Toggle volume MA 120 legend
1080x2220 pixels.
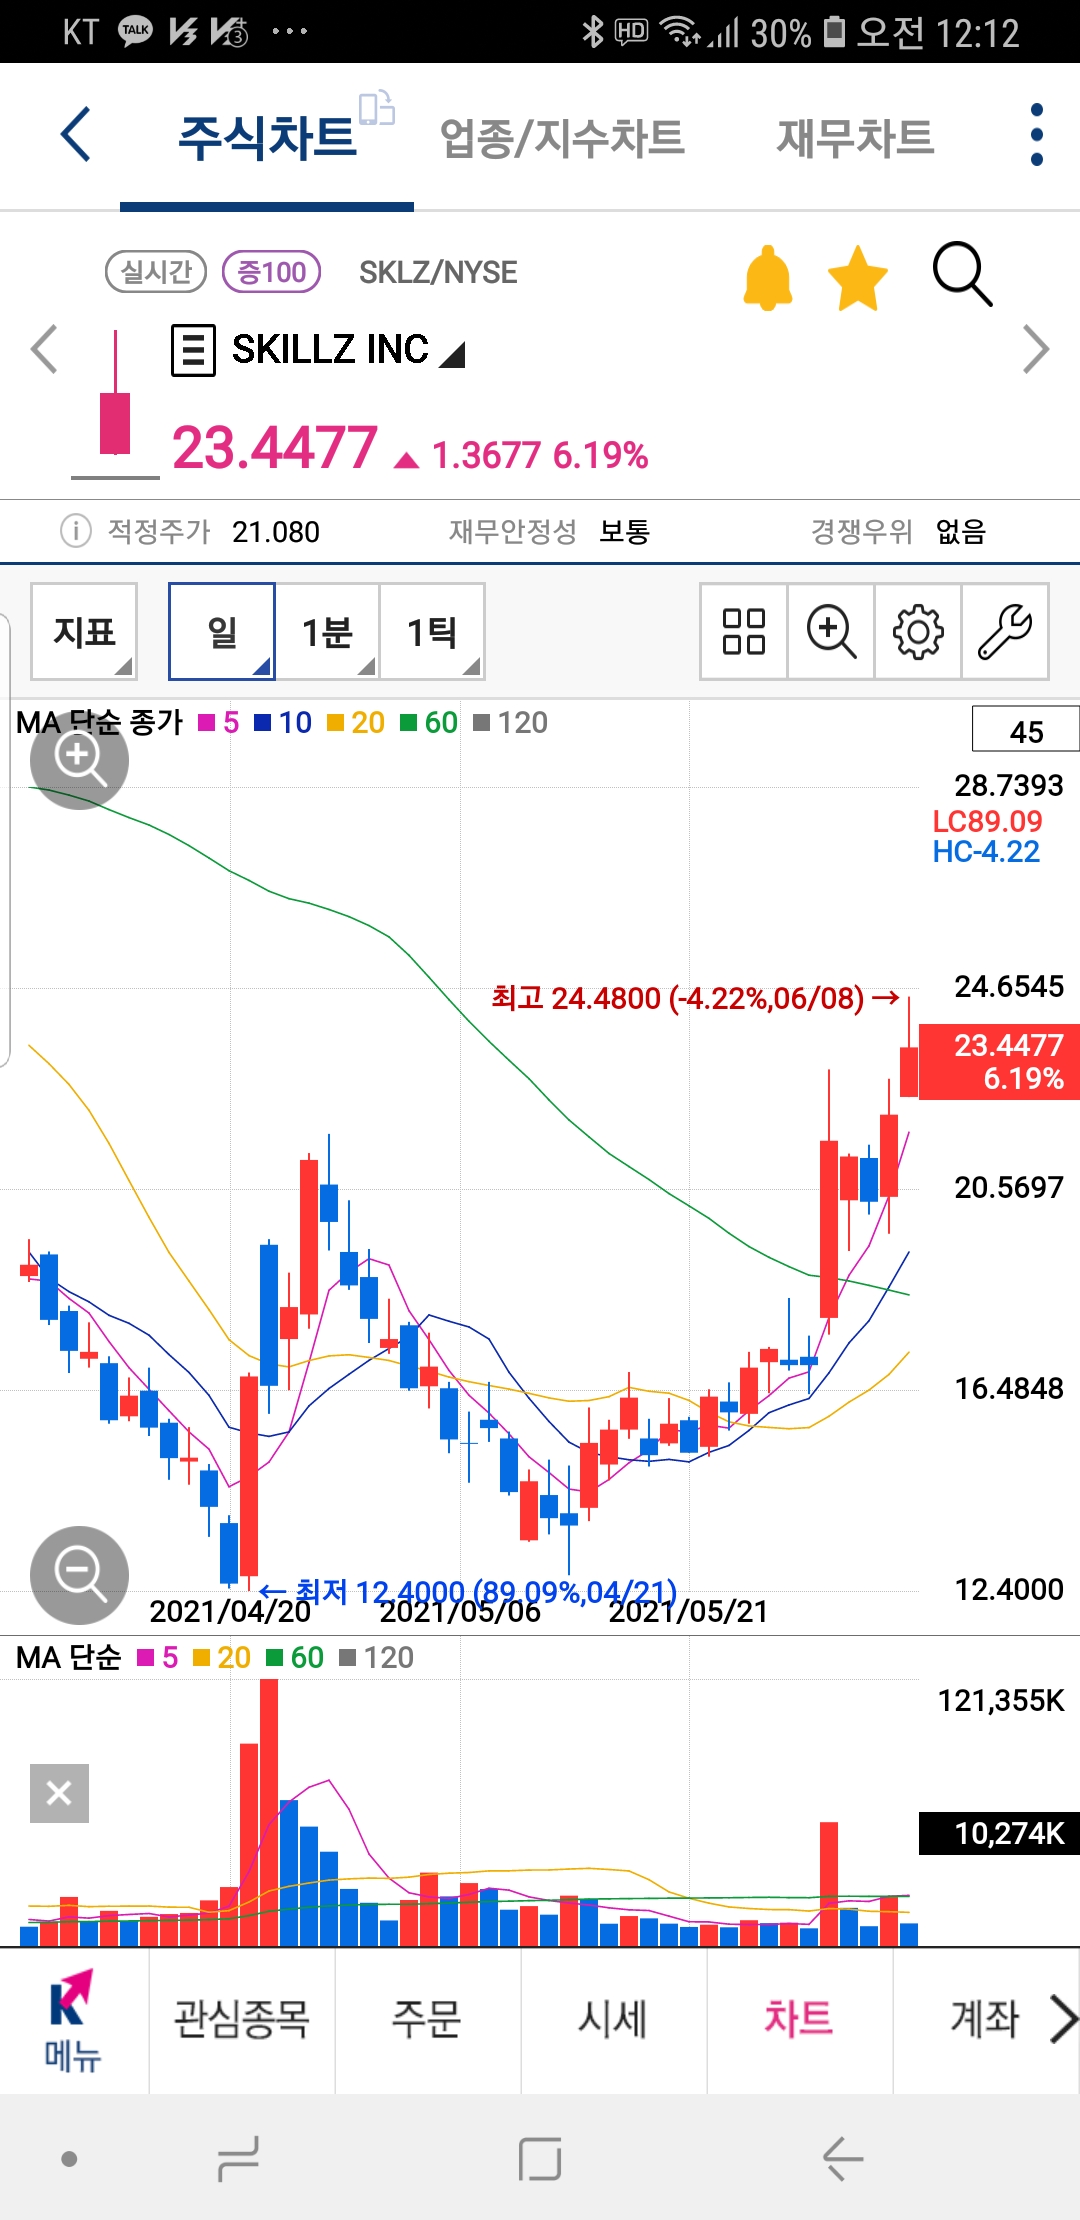point(376,1657)
